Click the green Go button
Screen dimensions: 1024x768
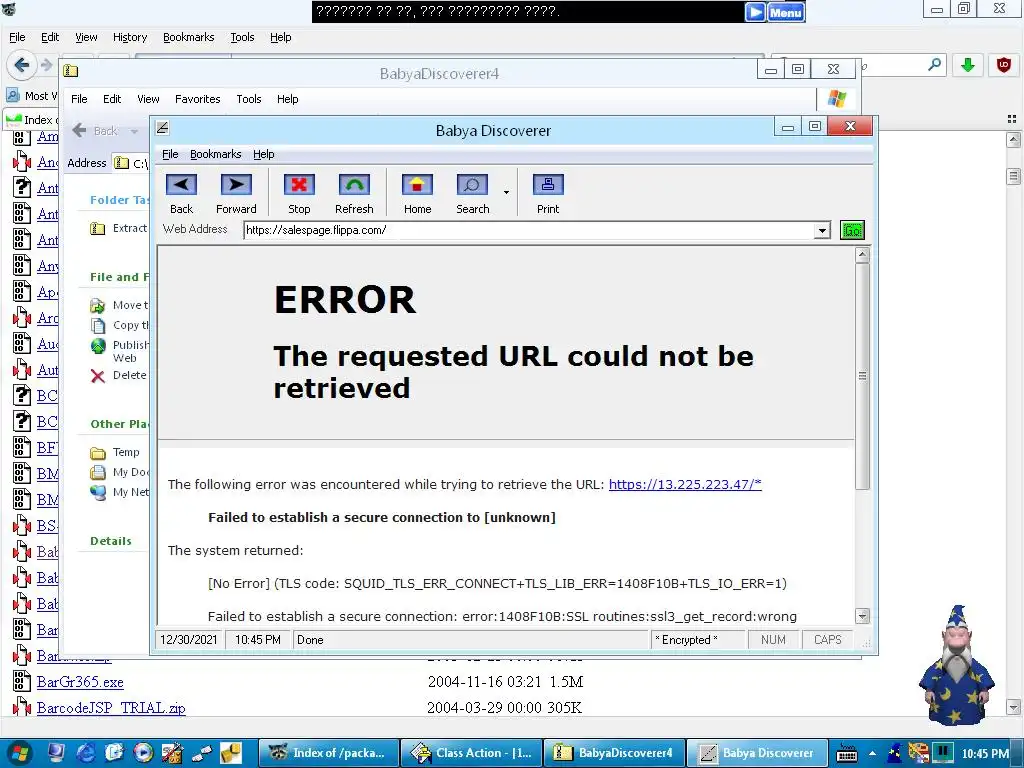click(852, 230)
